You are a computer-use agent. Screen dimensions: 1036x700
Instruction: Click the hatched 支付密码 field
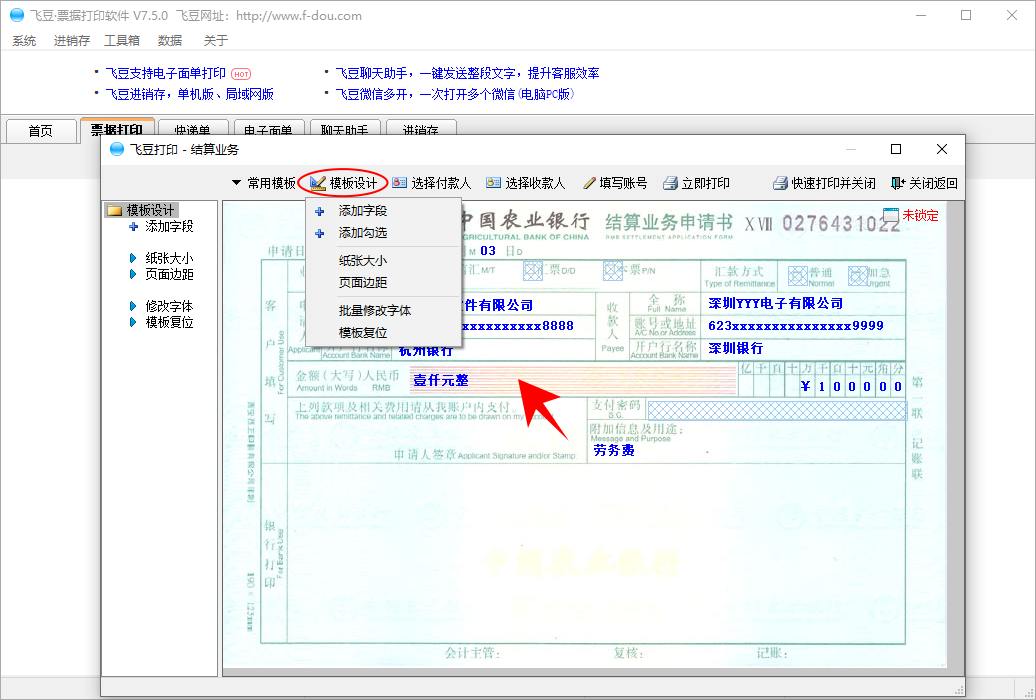777,410
